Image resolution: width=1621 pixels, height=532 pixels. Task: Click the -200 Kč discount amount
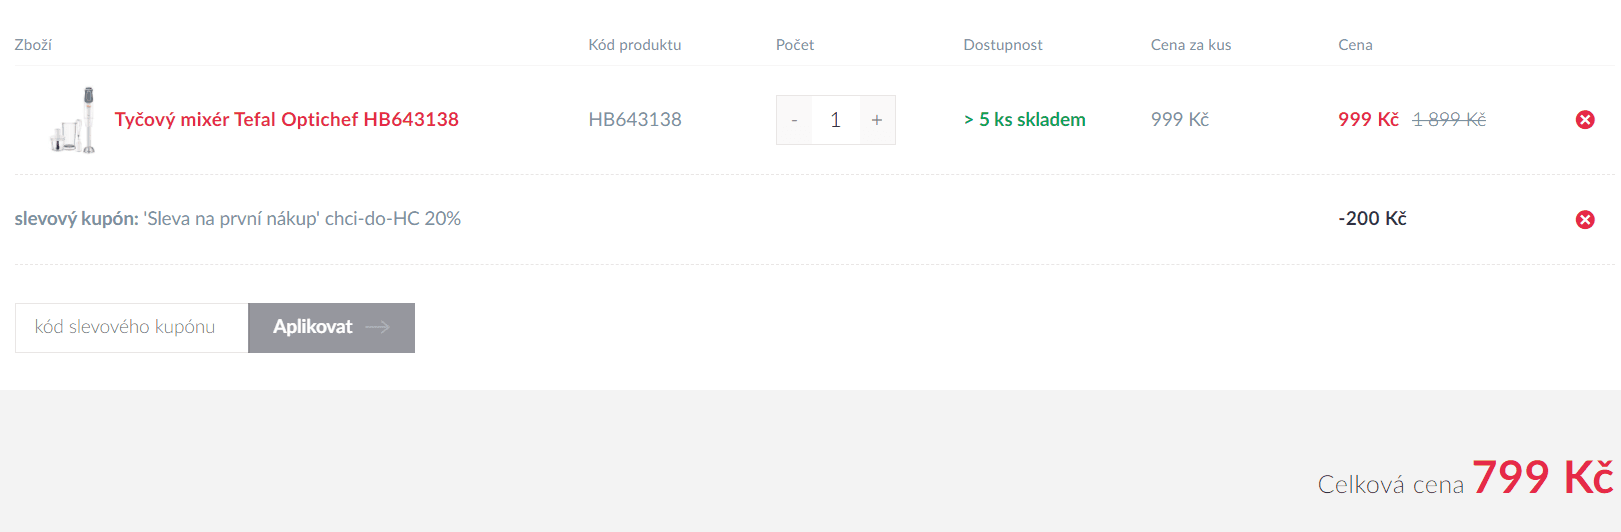(x=1372, y=219)
